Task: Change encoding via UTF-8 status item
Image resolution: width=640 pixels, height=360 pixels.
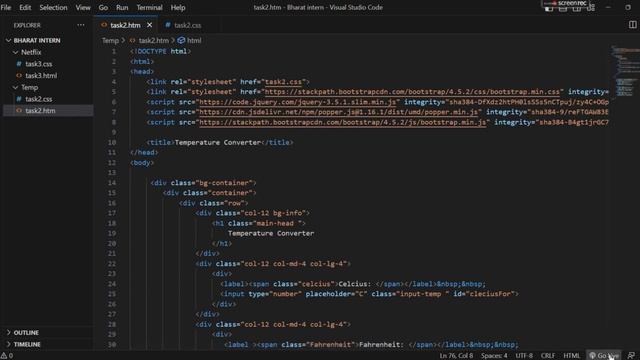Action: (524, 356)
